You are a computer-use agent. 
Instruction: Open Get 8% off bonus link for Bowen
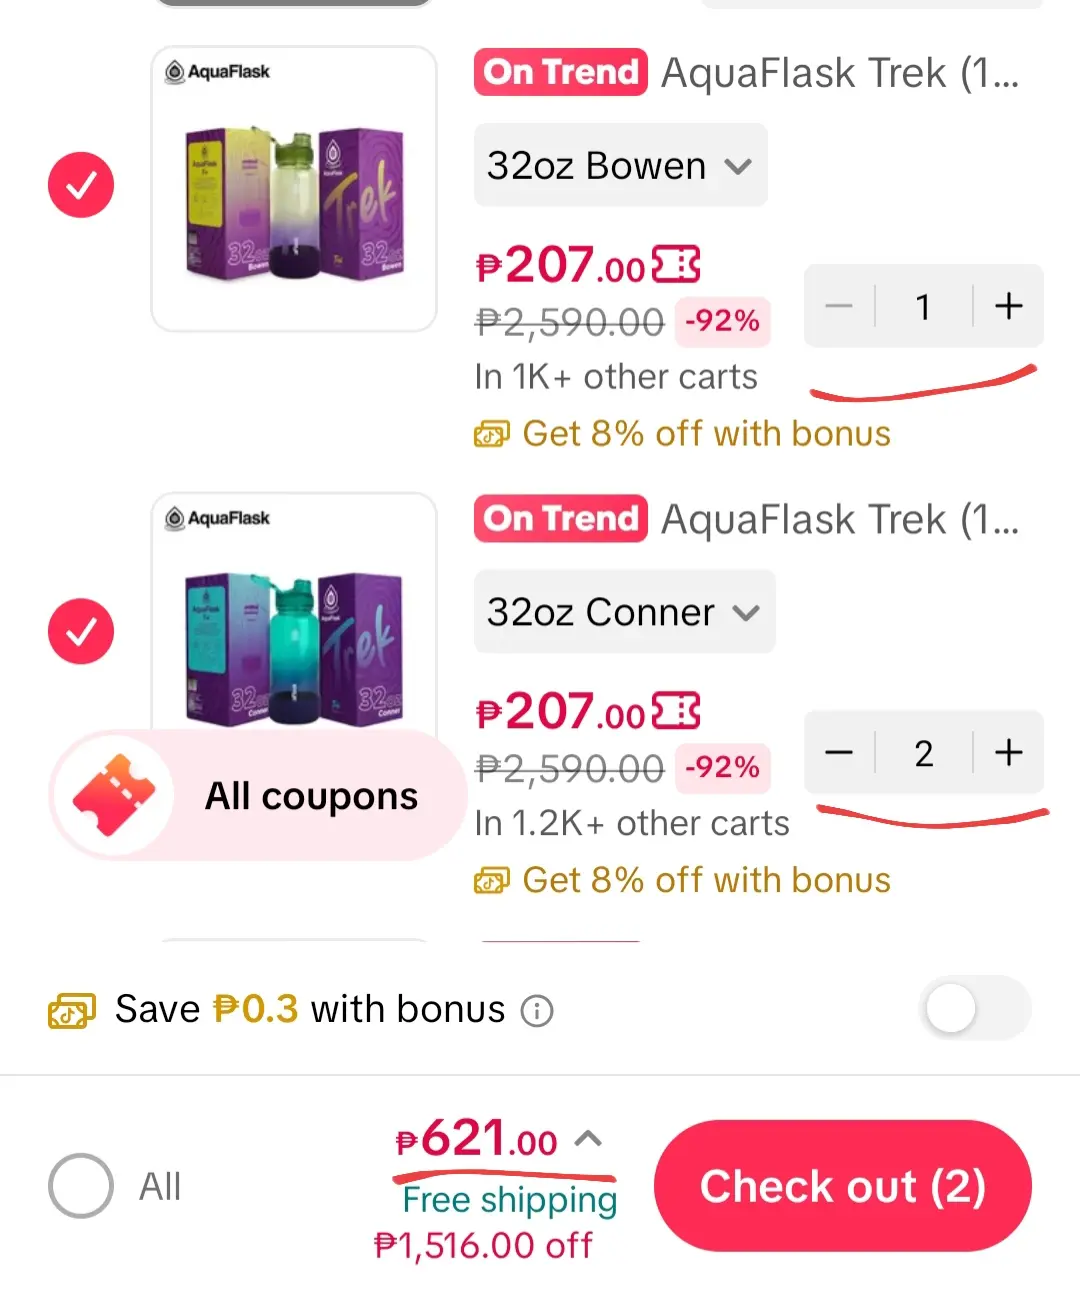pos(682,434)
